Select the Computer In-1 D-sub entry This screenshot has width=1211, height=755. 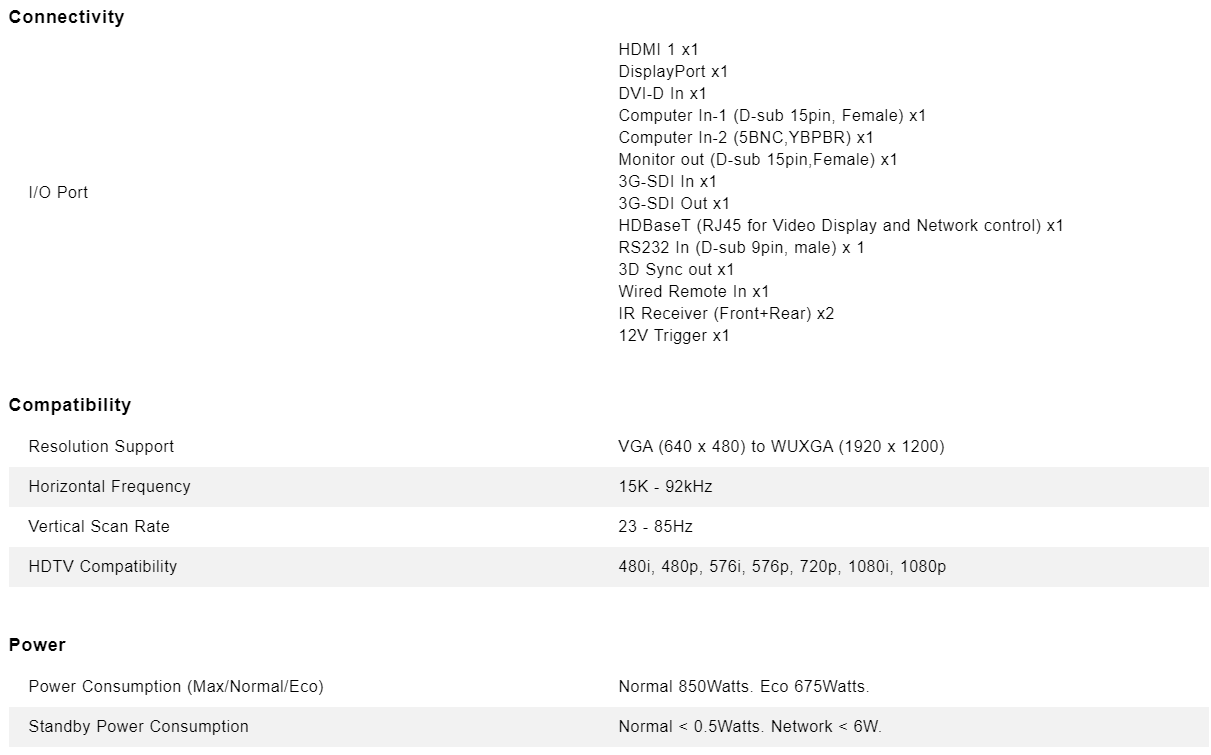click(772, 115)
